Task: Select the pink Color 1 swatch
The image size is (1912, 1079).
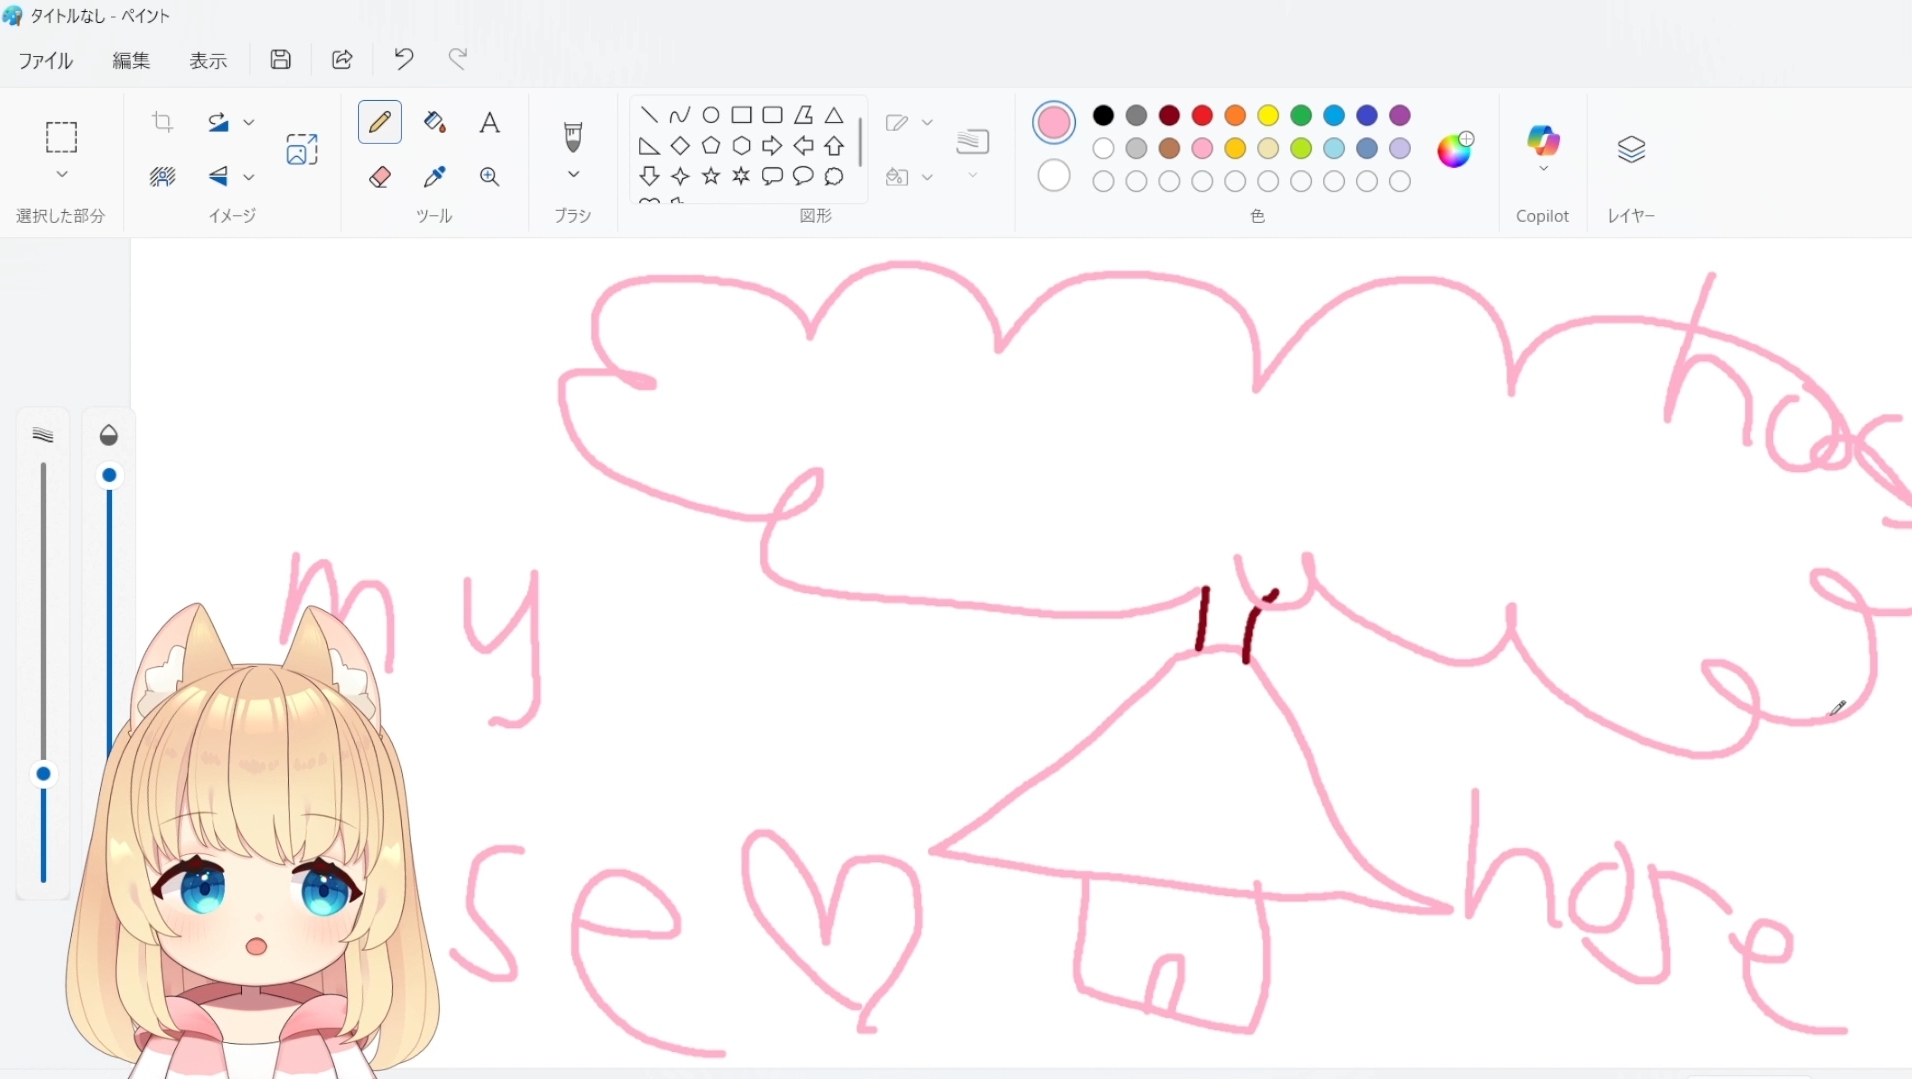Action: [x=1054, y=122]
